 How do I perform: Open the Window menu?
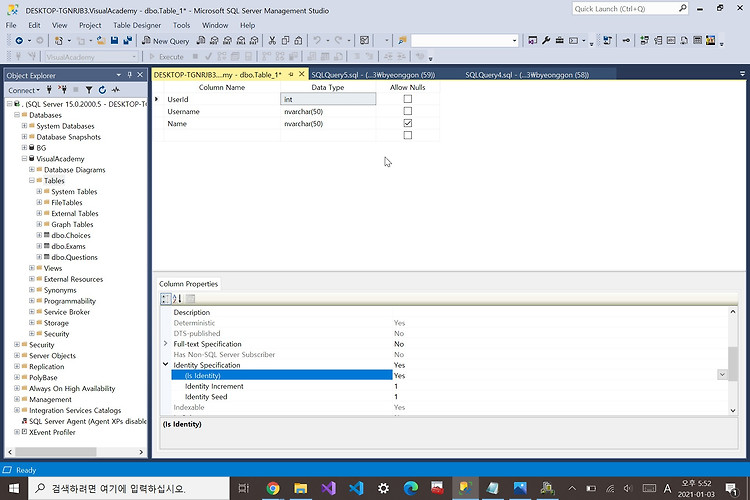[215, 25]
